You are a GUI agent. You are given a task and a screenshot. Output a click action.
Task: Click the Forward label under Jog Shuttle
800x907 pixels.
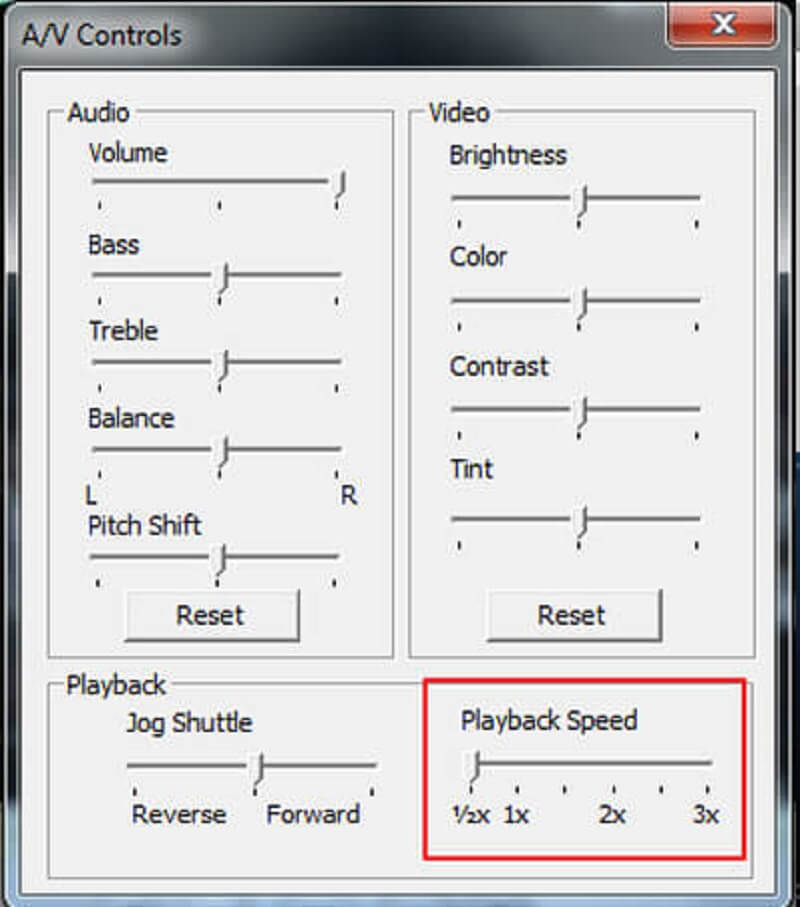pyautogui.click(x=313, y=814)
